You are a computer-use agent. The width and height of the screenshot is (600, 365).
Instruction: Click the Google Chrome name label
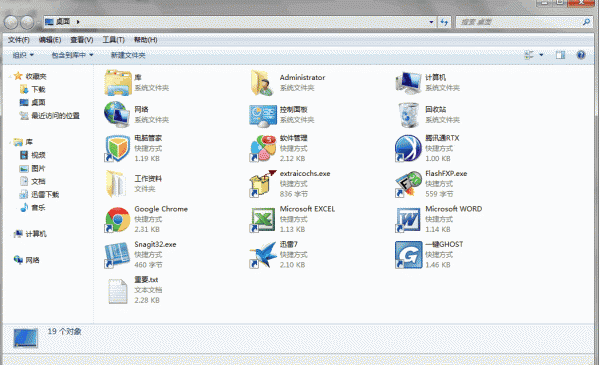pos(161,209)
